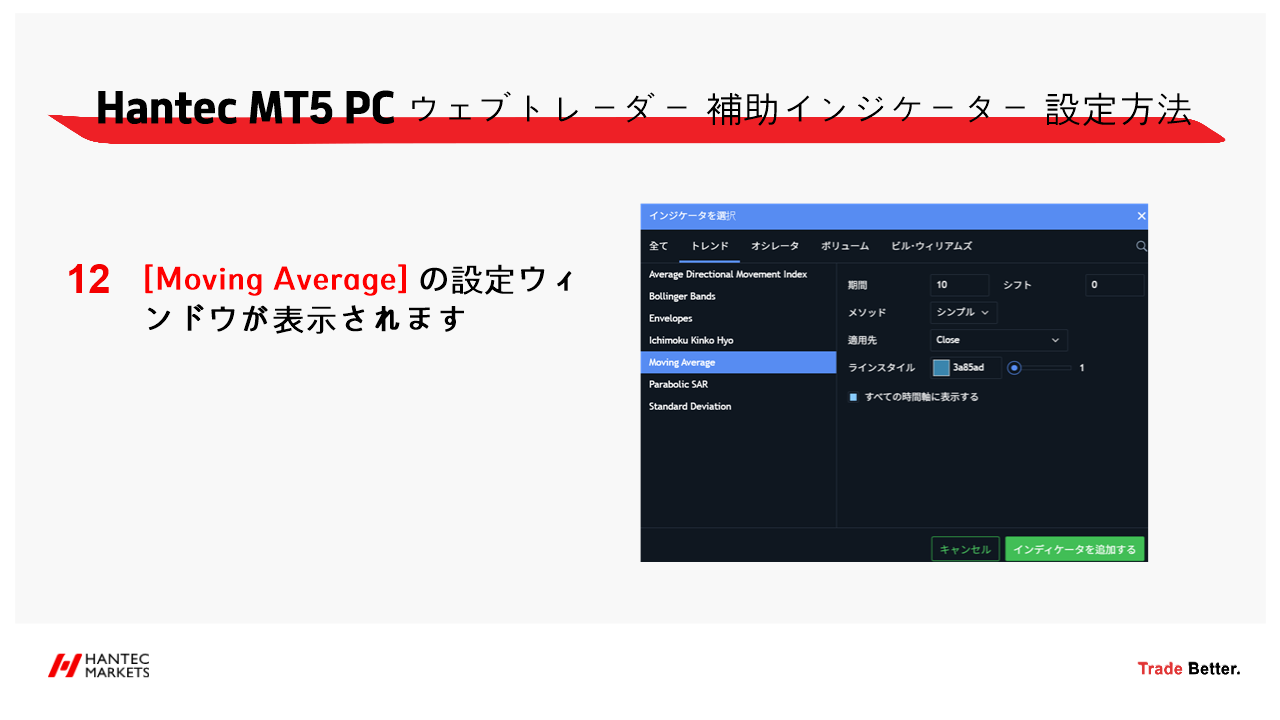
Task: Click the キャンセル button
Action: click(965, 549)
